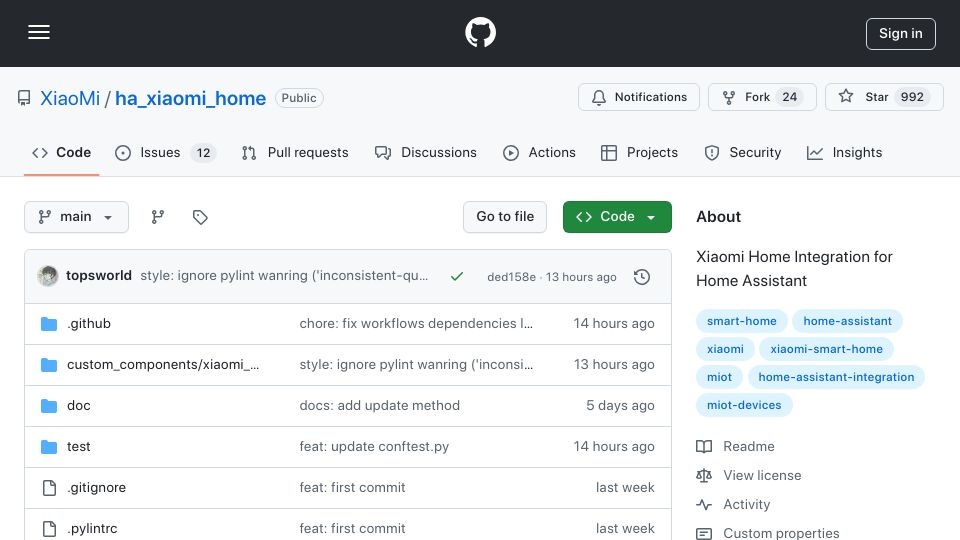
Task: Click the Fork count 24
Action: tap(790, 97)
